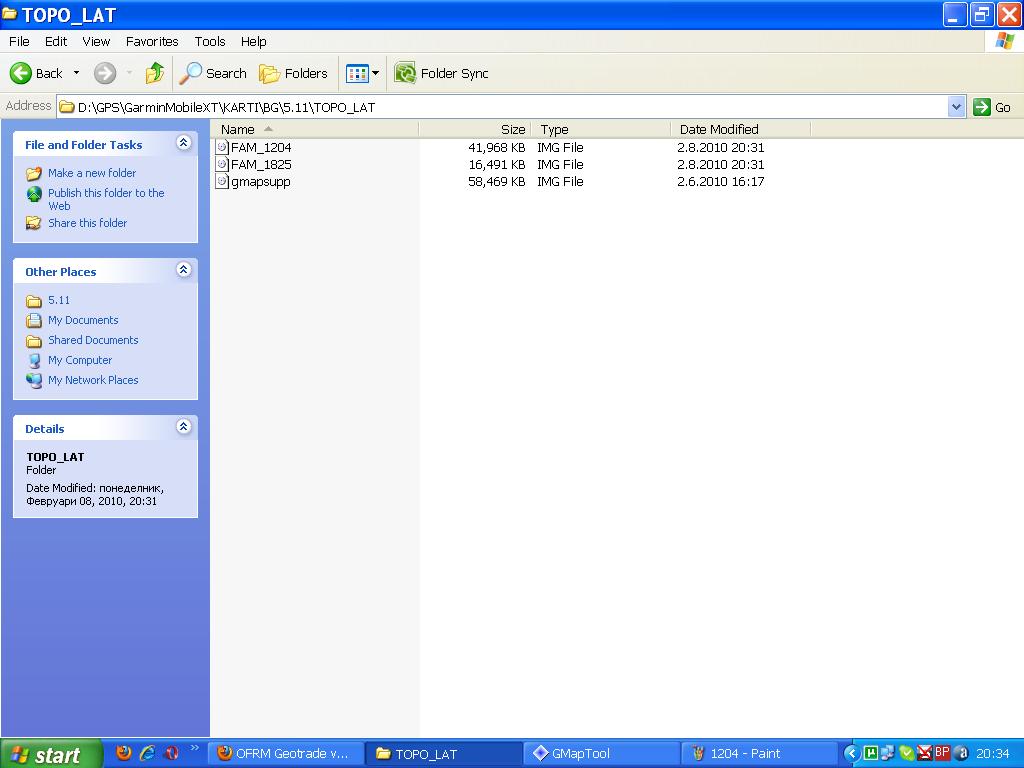Sort files by Date Modified column
The width and height of the screenshot is (1024, 768).
coord(719,129)
